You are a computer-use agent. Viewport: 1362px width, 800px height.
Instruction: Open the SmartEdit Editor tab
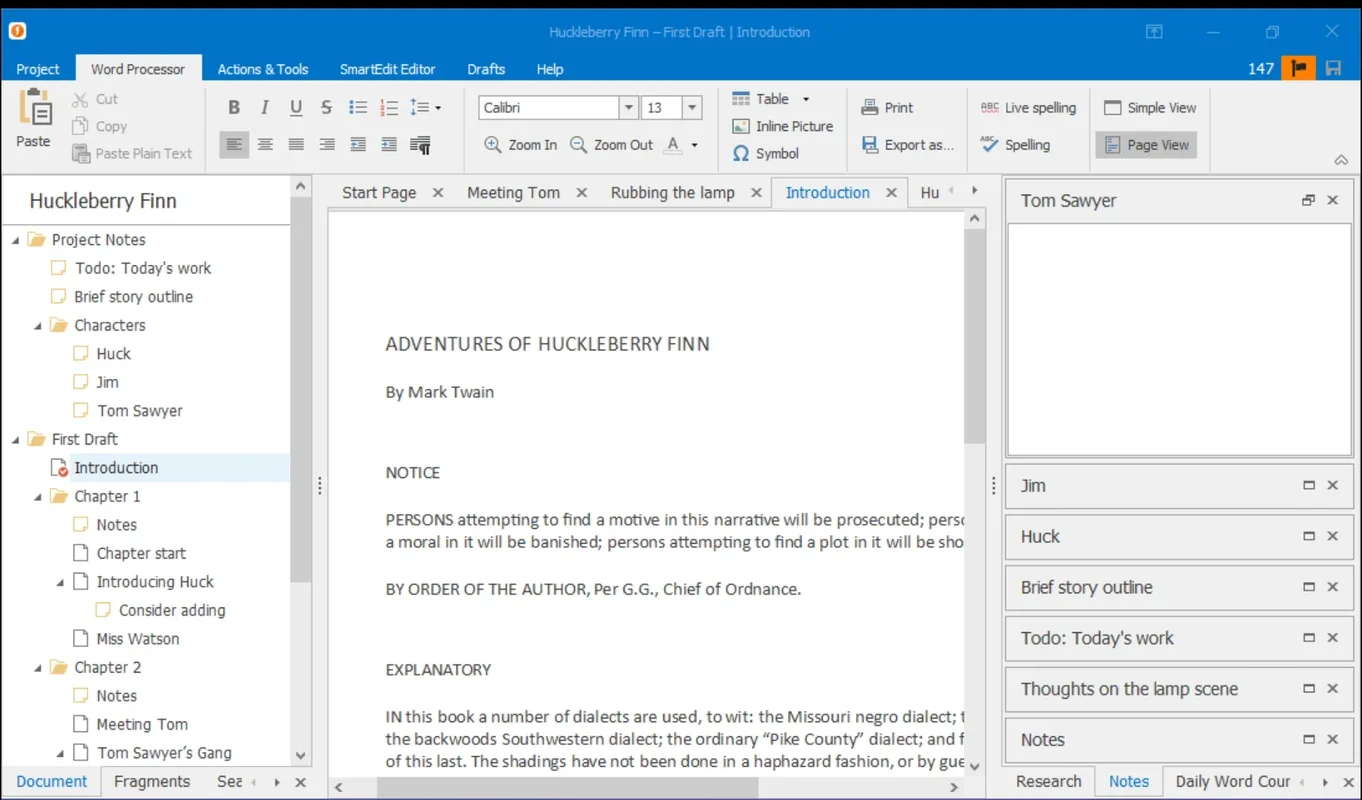pos(387,69)
